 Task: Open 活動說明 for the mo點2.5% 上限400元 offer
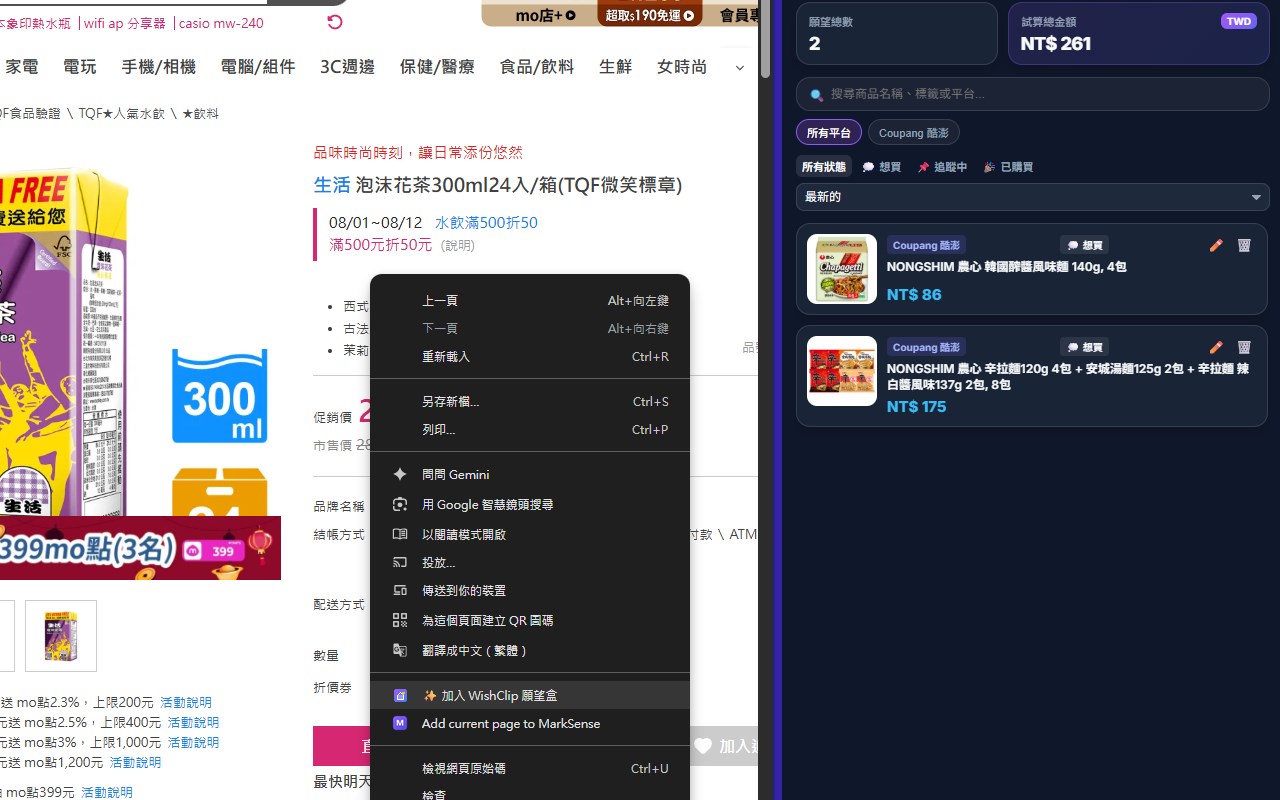(193, 722)
